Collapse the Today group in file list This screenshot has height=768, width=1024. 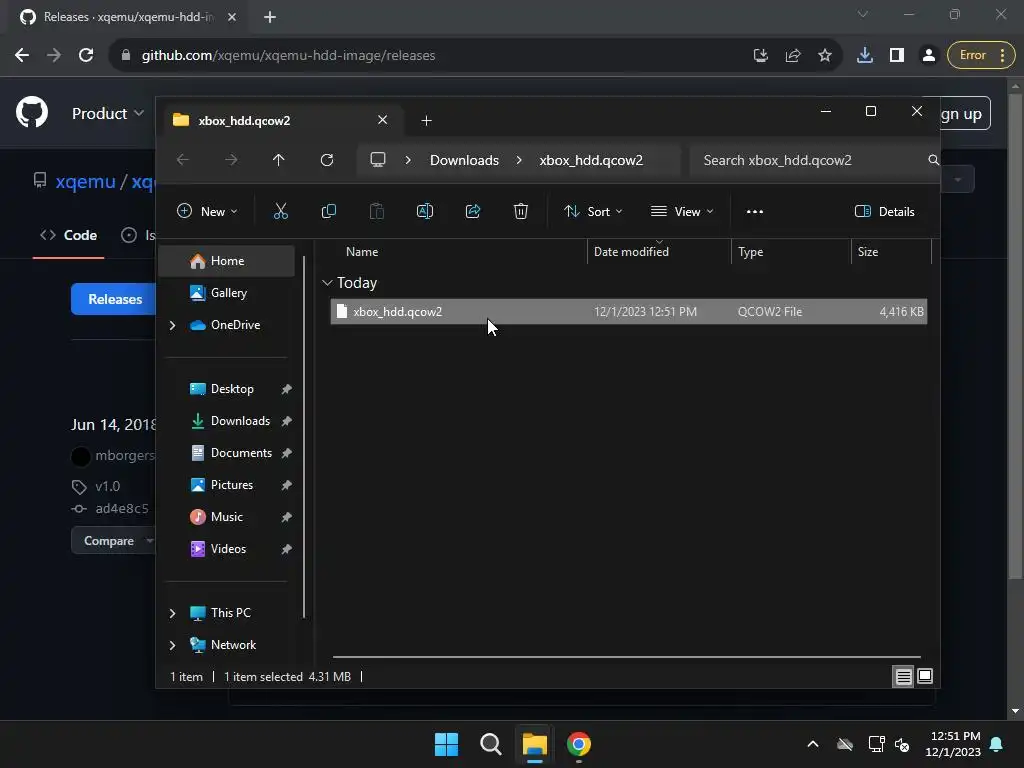(x=327, y=283)
